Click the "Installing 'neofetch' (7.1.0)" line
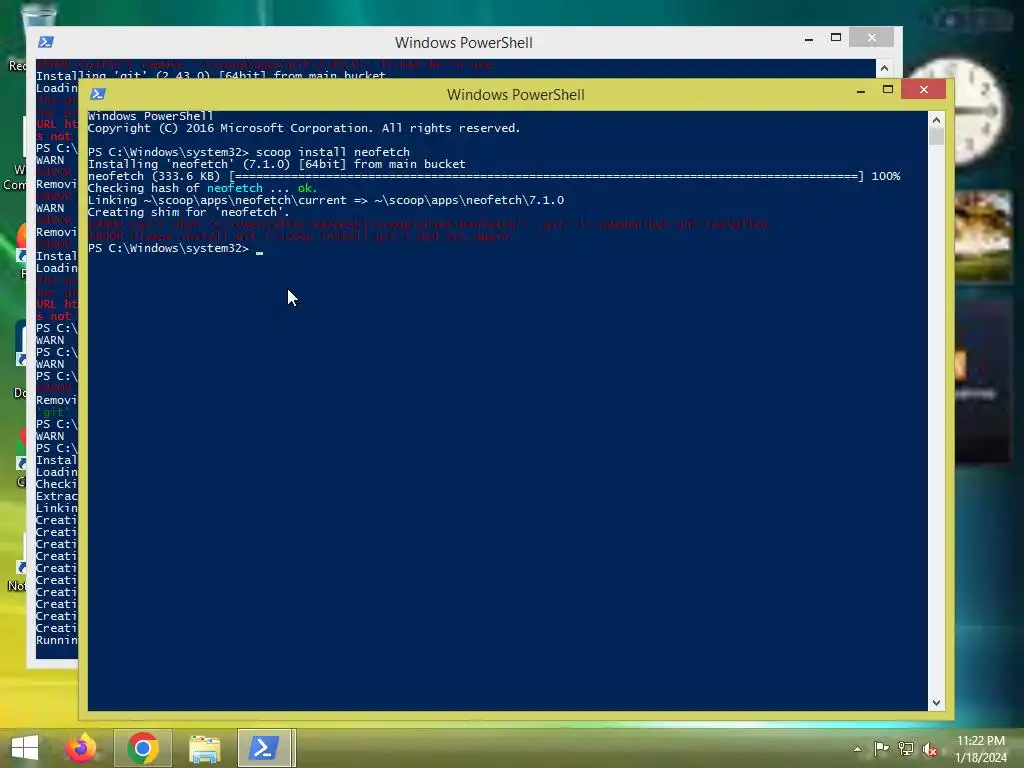The image size is (1024, 768). point(277,164)
